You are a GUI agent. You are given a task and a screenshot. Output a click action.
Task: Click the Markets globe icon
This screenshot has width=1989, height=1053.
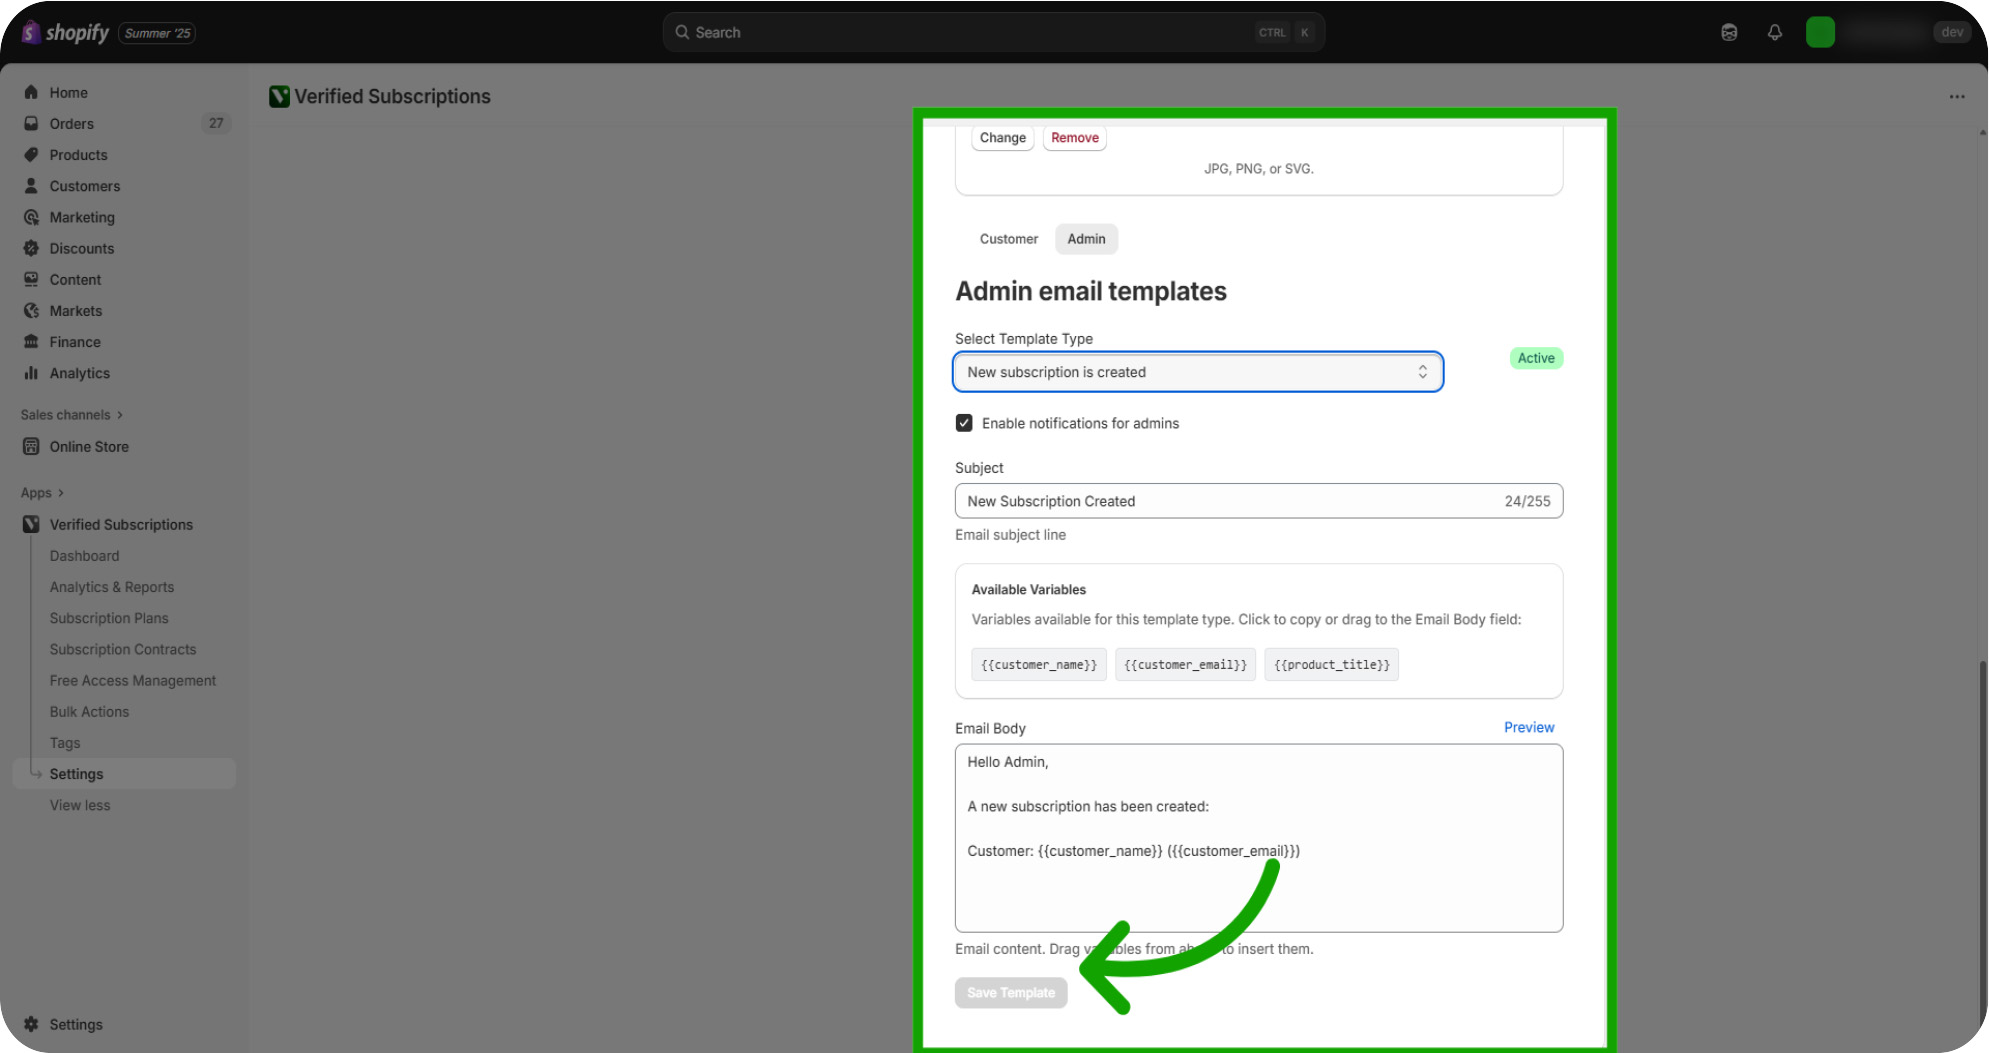[31, 310]
